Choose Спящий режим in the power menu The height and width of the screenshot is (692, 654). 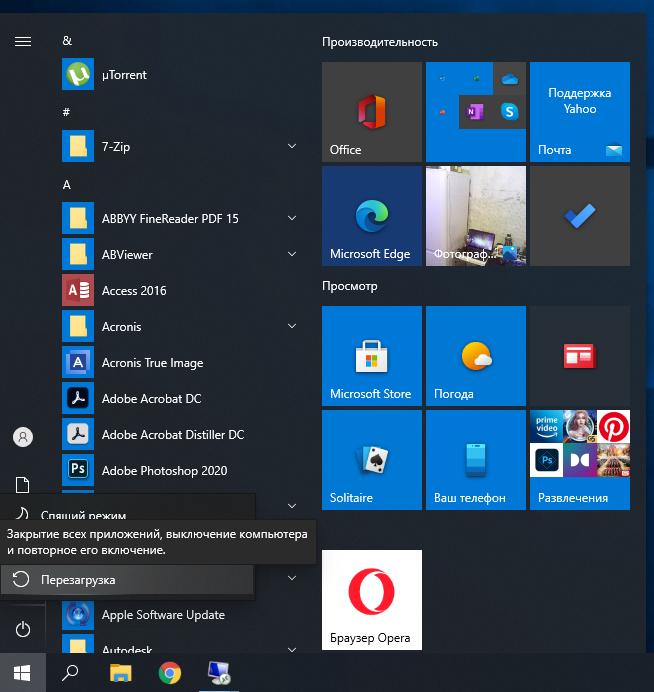[x=84, y=515]
